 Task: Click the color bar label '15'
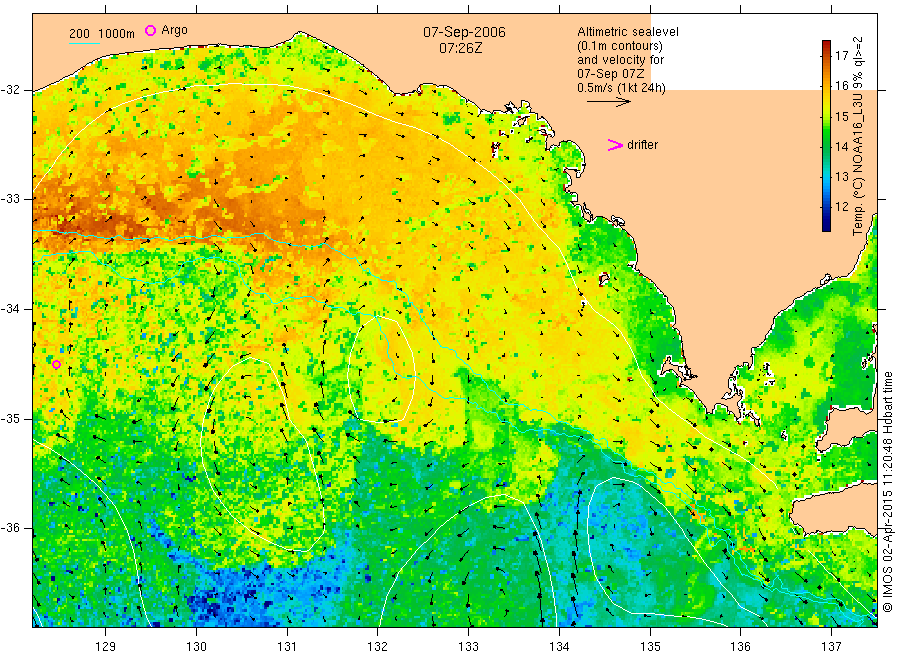pyautogui.click(x=841, y=117)
